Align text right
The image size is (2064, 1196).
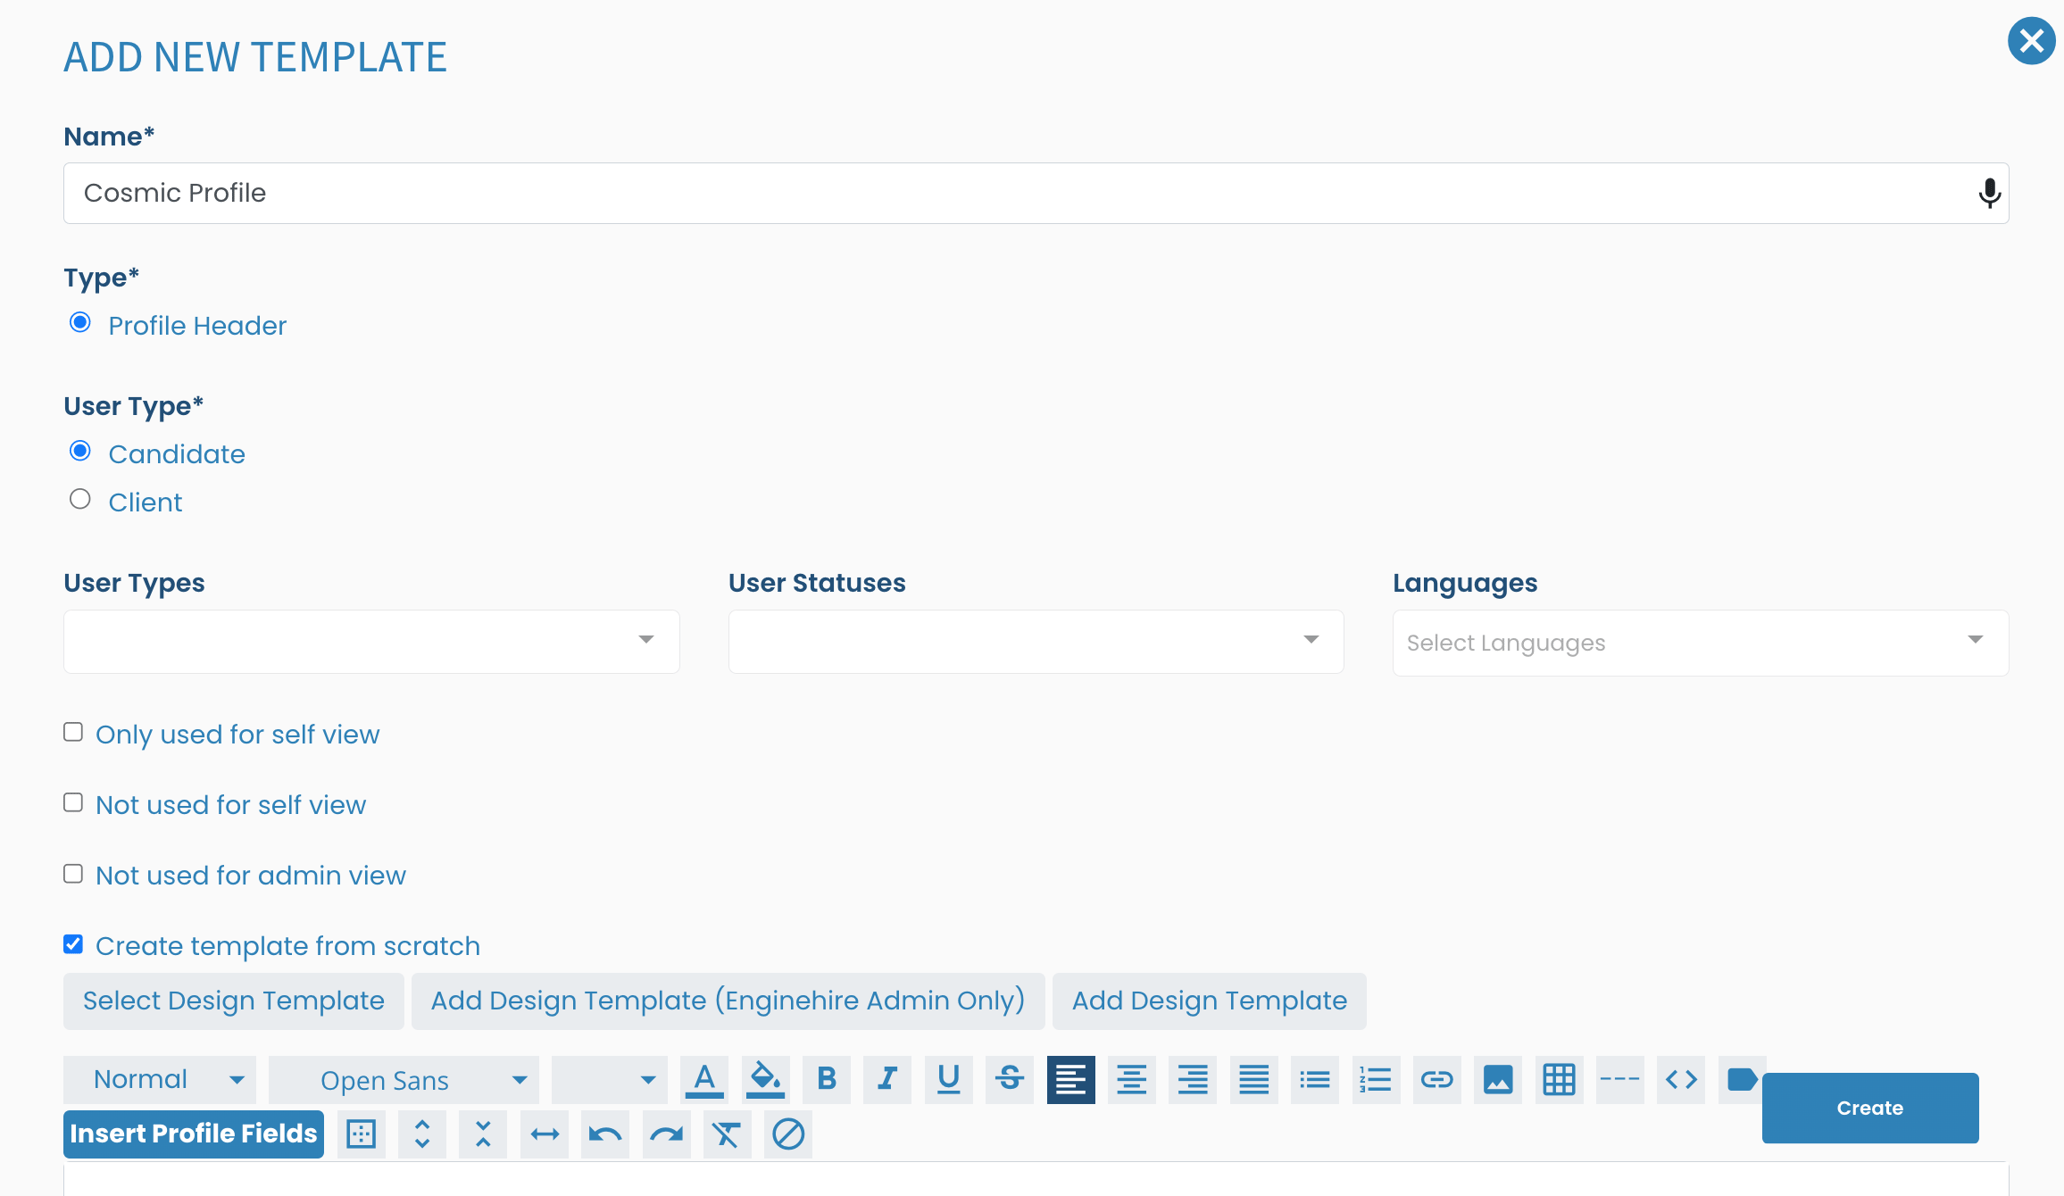(x=1192, y=1080)
